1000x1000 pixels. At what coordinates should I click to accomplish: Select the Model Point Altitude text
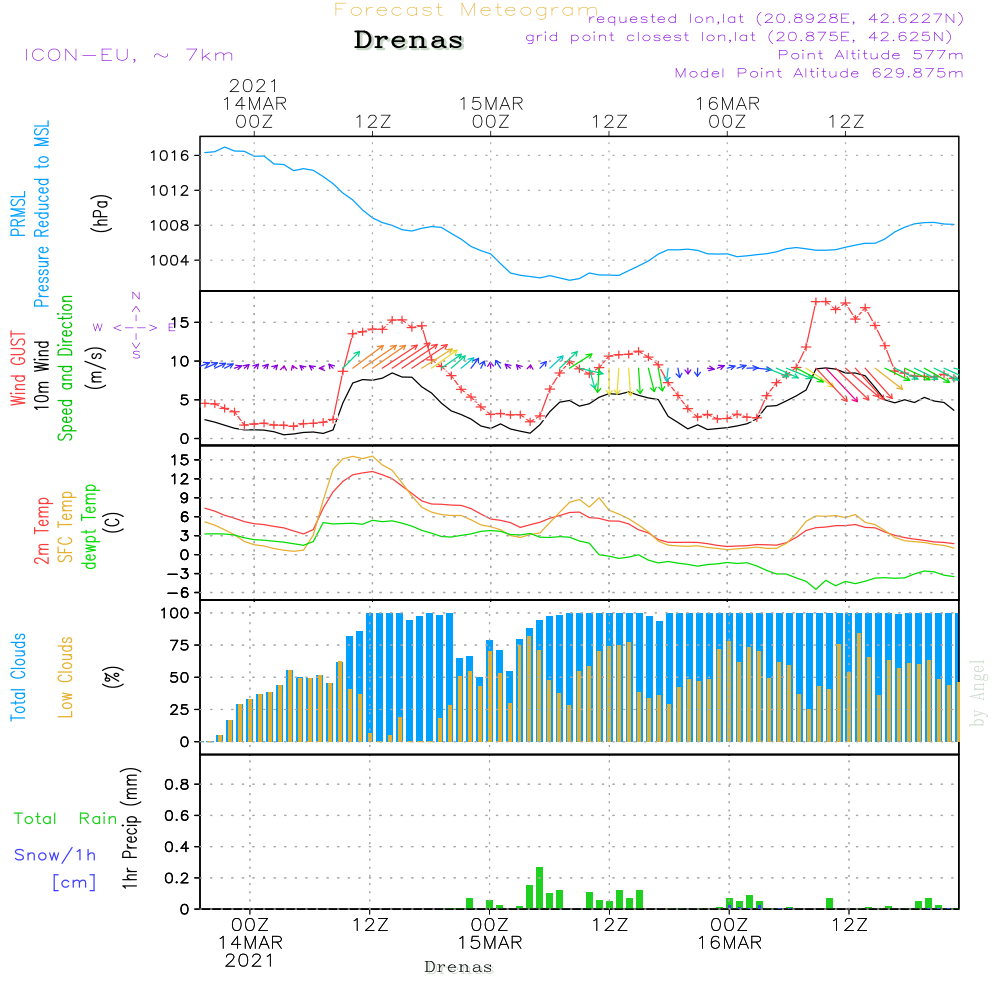tap(819, 73)
